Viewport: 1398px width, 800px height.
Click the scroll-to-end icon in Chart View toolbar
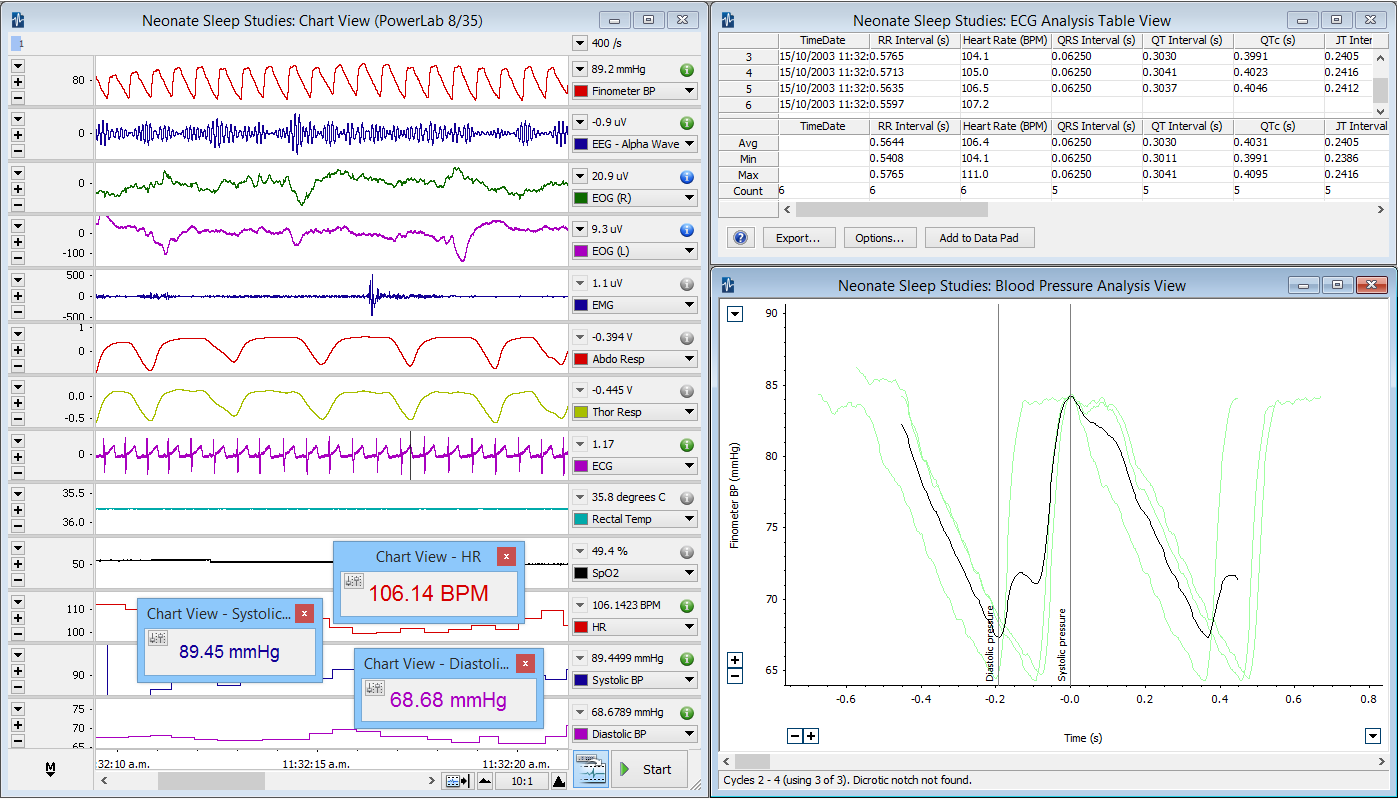pos(456,780)
